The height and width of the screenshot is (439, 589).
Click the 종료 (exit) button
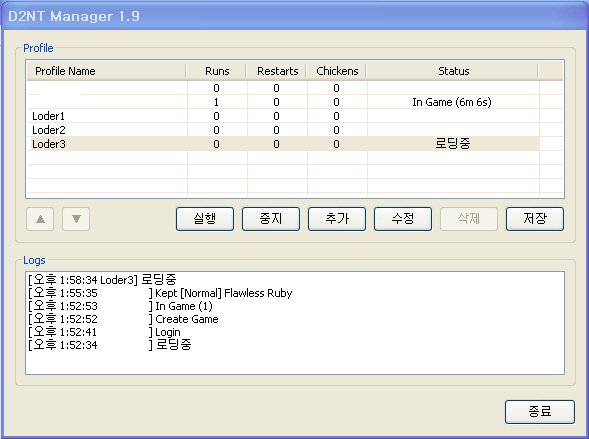pyautogui.click(x=540, y=412)
